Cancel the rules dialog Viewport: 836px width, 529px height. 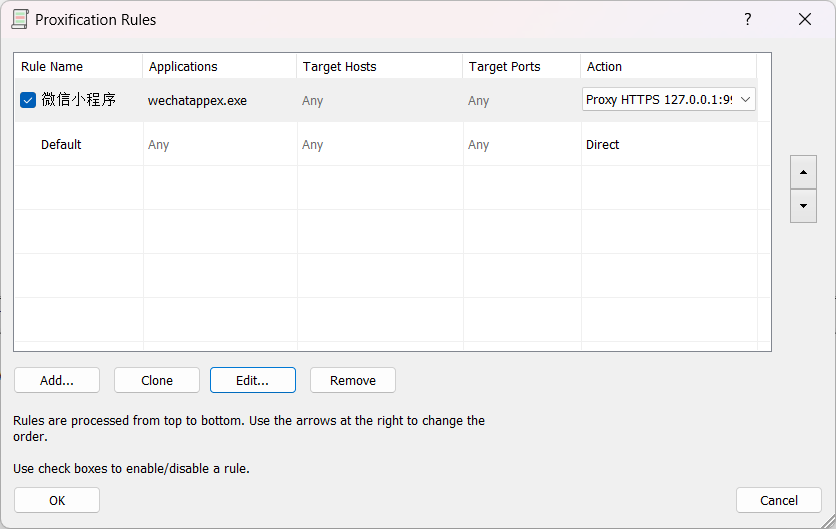(x=778, y=500)
